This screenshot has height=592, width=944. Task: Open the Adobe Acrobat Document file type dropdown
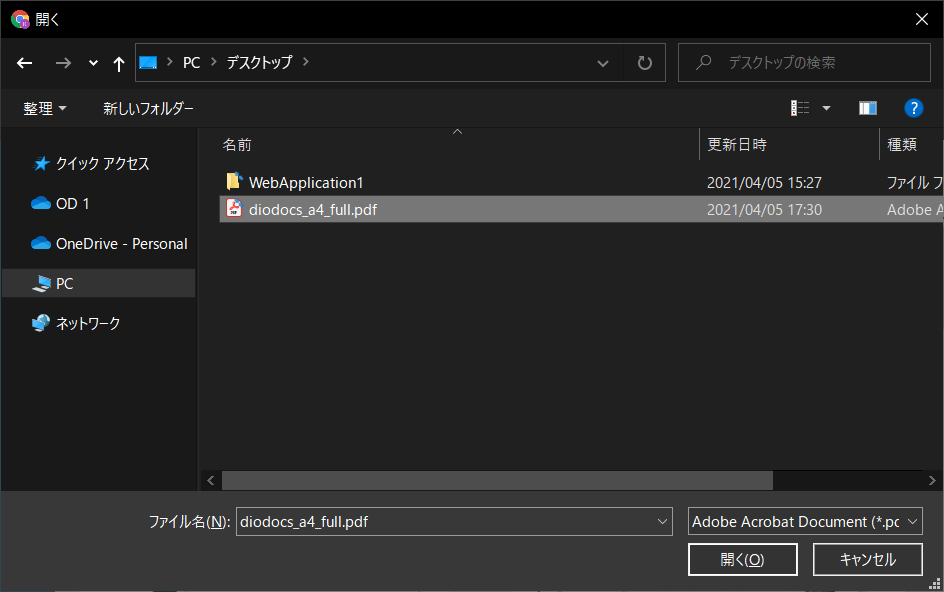tap(805, 522)
